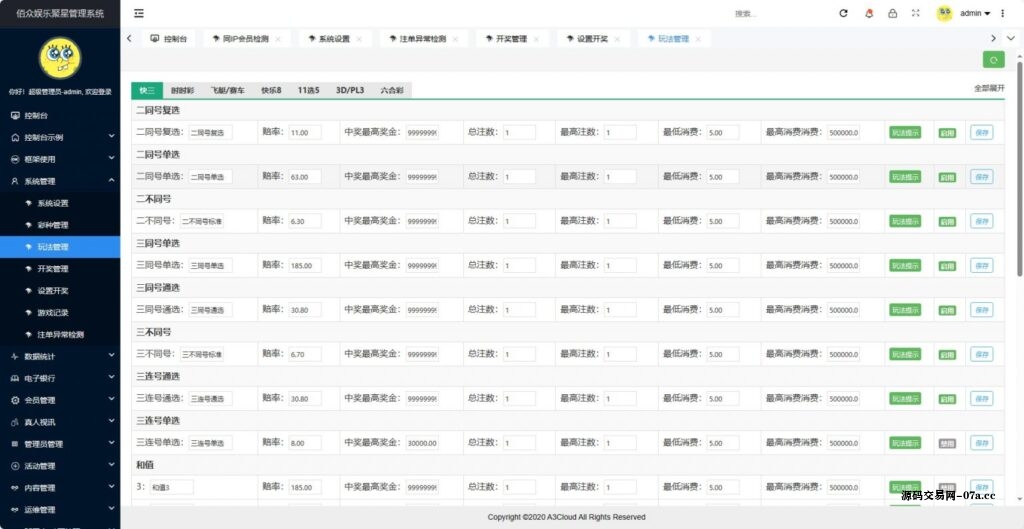Switch to the 快乐8 game tab

[x=271, y=91]
